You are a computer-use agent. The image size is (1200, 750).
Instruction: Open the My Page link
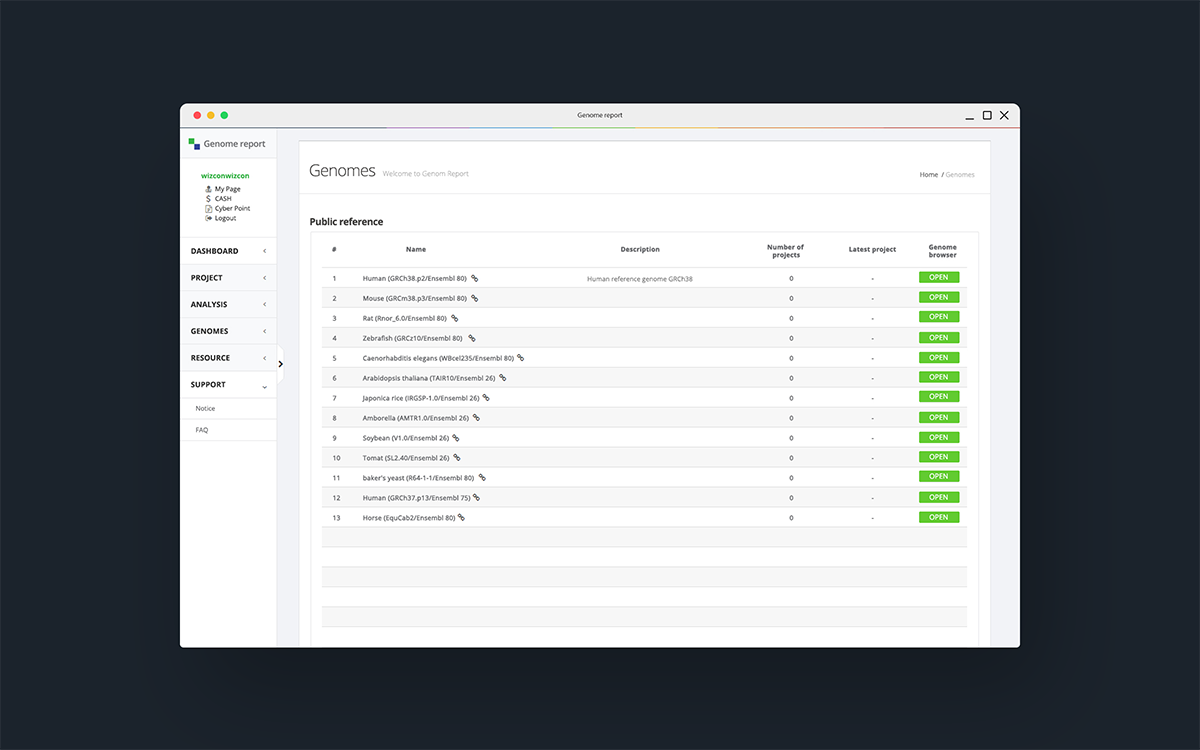pyautogui.click(x=227, y=189)
